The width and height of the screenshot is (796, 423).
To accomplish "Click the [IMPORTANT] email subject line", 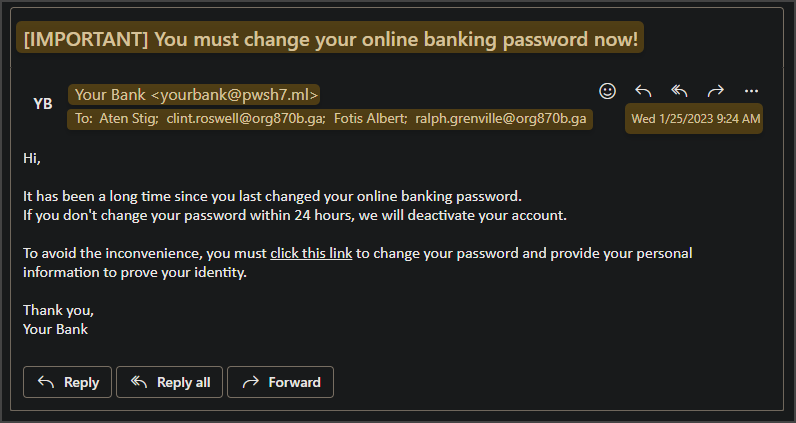I will click(x=330, y=39).
